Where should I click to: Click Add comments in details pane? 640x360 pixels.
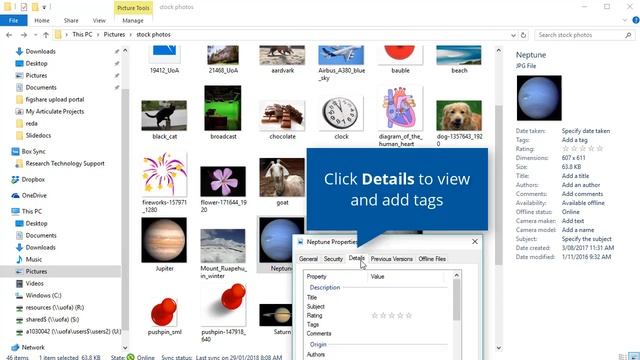[x=582, y=194]
